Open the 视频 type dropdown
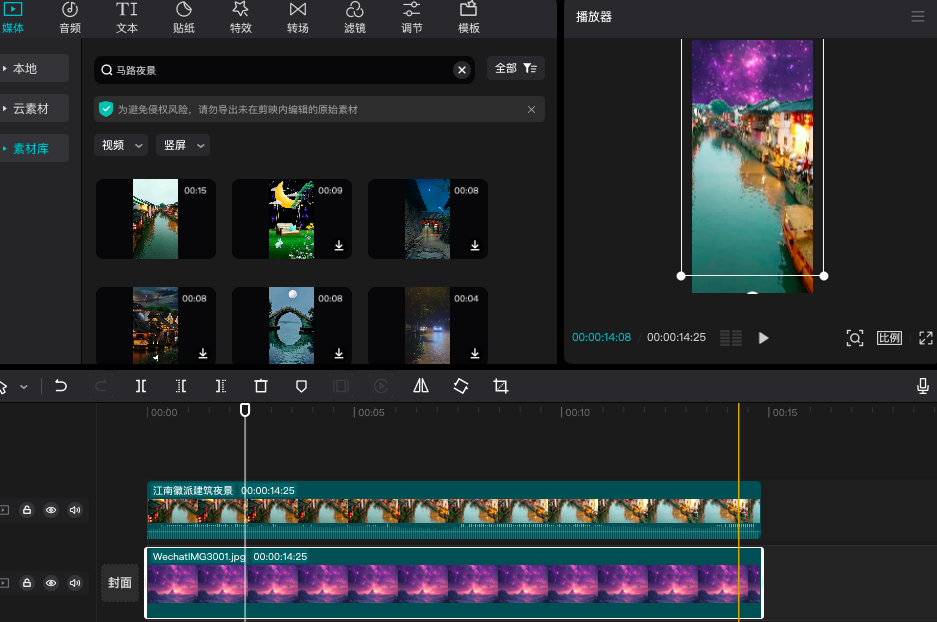The image size is (937, 622). (121, 145)
